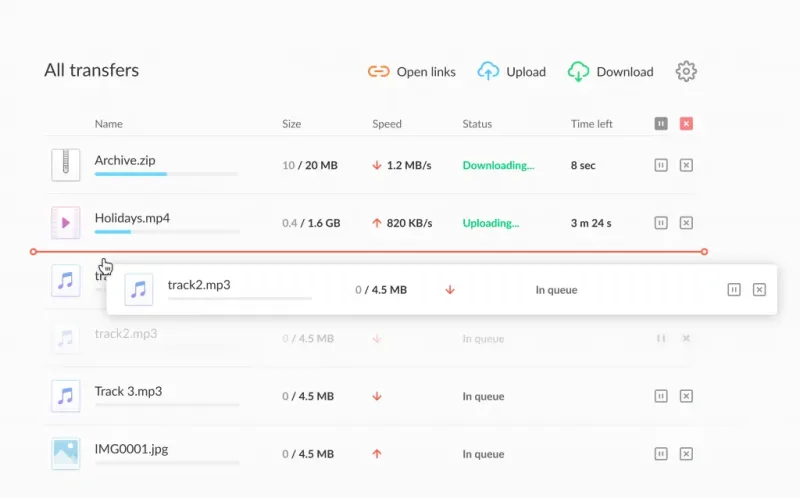Click the Archive.zip progress bar
This screenshot has width=800, height=498.
tap(166, 174)
